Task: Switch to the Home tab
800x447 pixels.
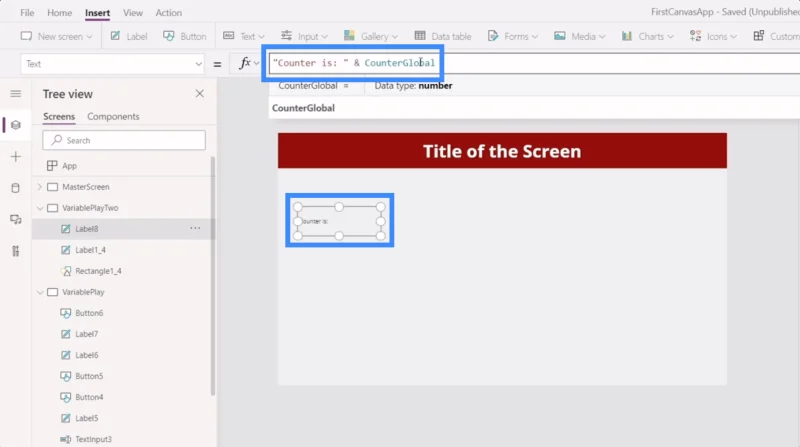Action: click(x=59, y=13)
